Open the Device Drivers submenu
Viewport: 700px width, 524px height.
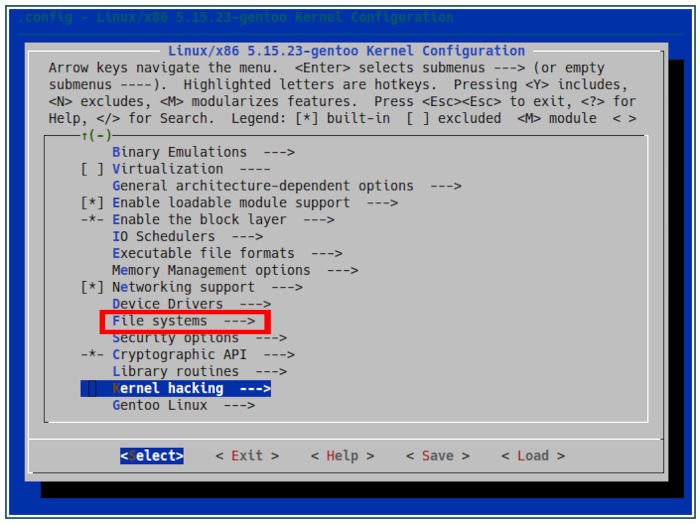(x=192, y=304)
